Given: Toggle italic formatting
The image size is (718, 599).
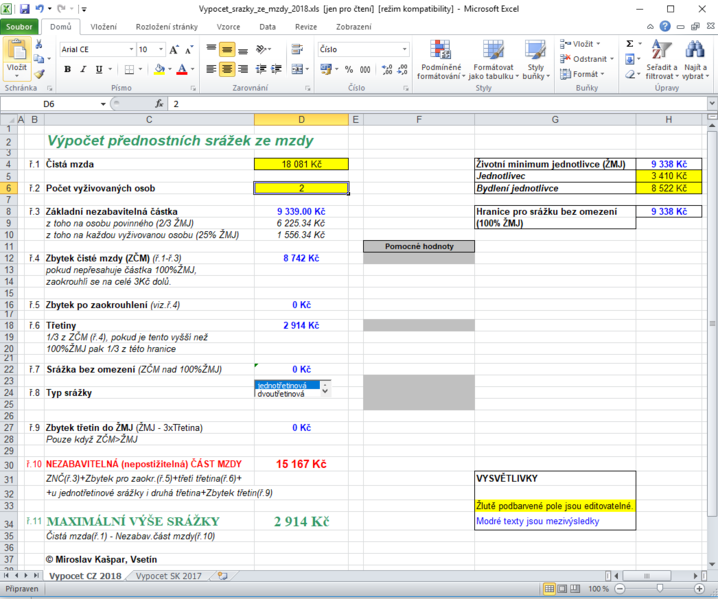Looking at the screenshot, I should coord(83,69).
